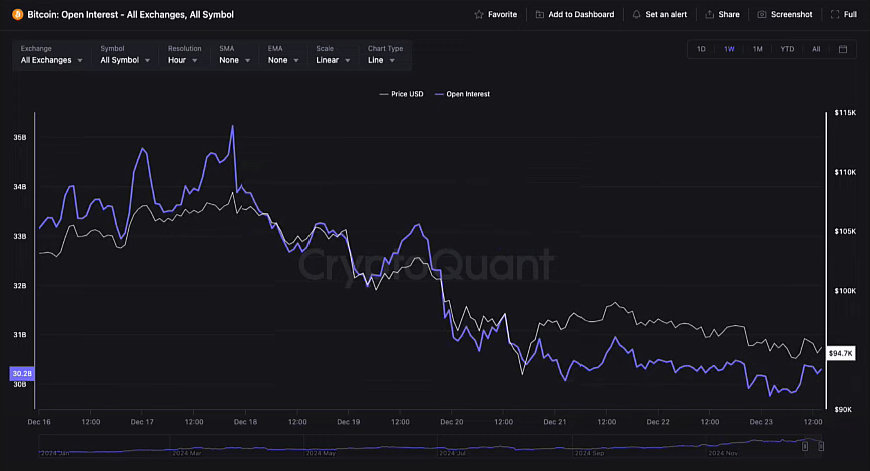Click the Favorite star icon
The height and width of the screenshot is (471, 870).
(479, 14)
